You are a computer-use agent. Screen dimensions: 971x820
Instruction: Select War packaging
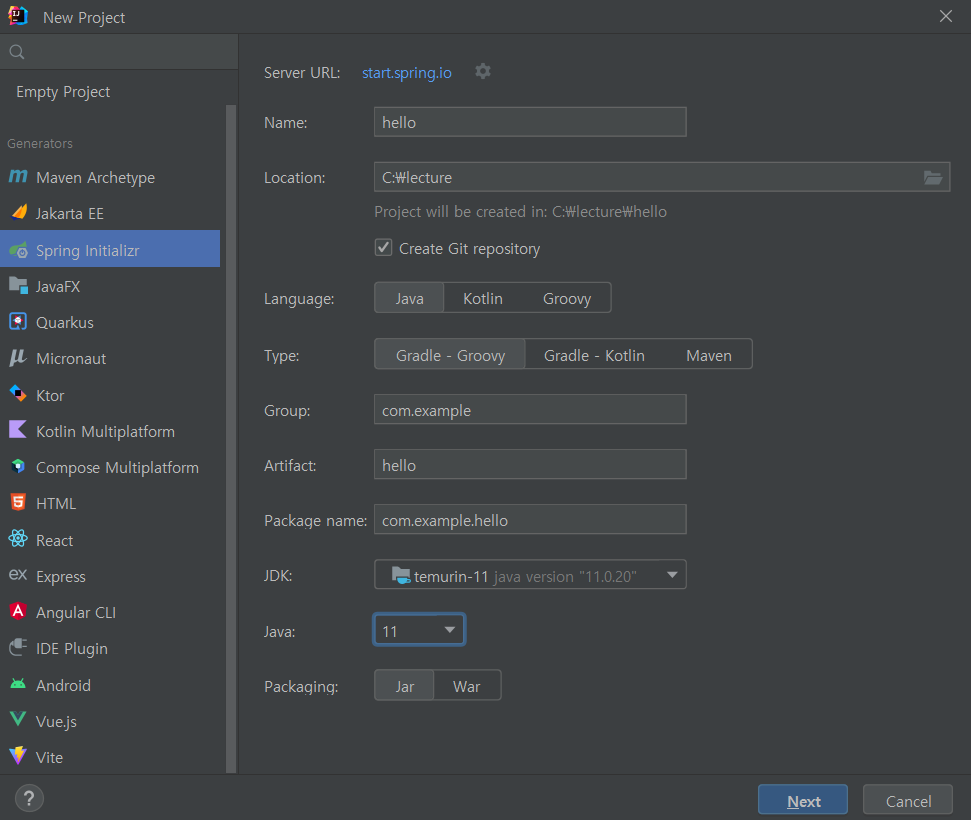click(x=467, y=686)
